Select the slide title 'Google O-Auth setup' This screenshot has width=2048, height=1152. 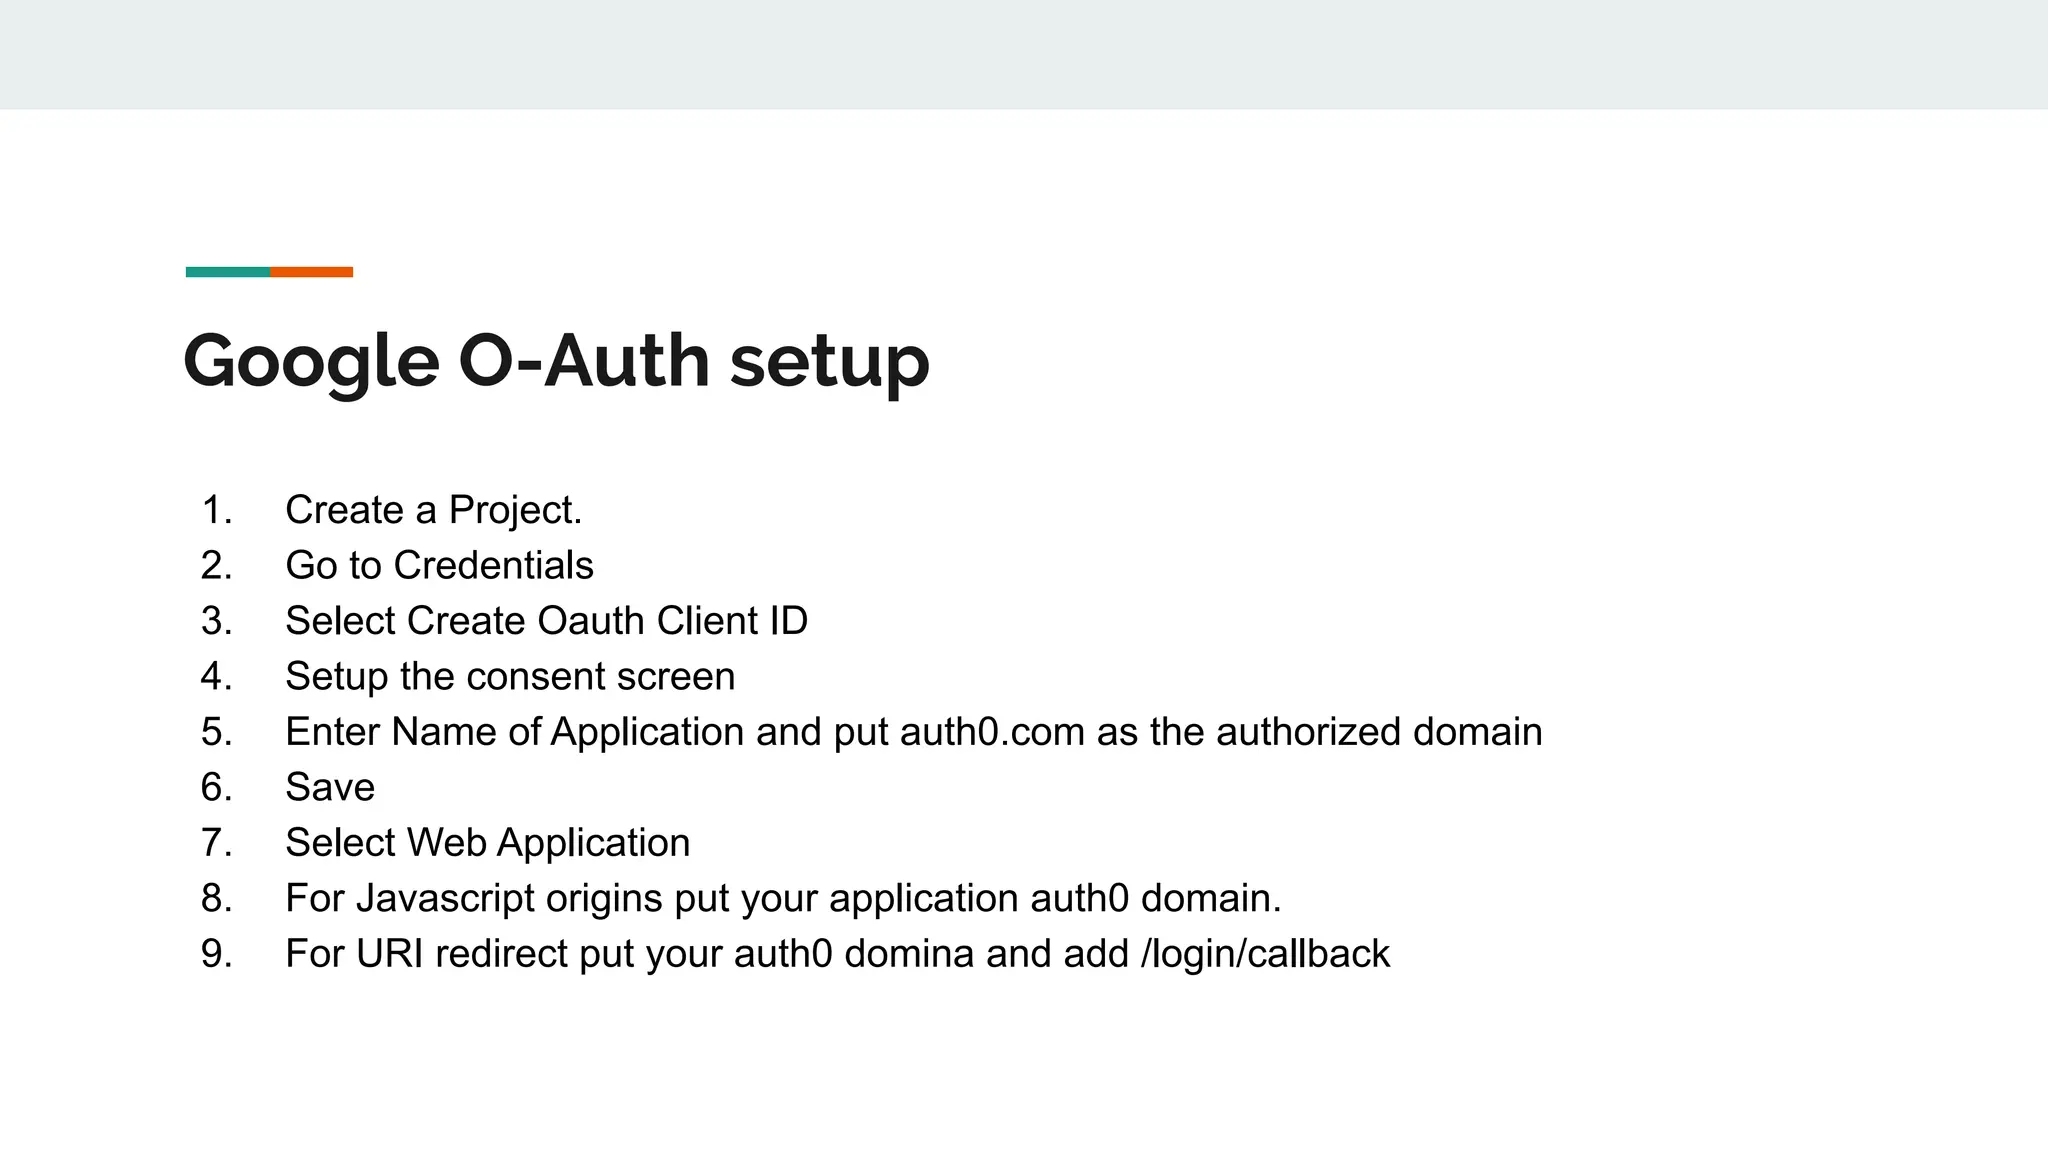pyautogui.click(x=556, y=361)
